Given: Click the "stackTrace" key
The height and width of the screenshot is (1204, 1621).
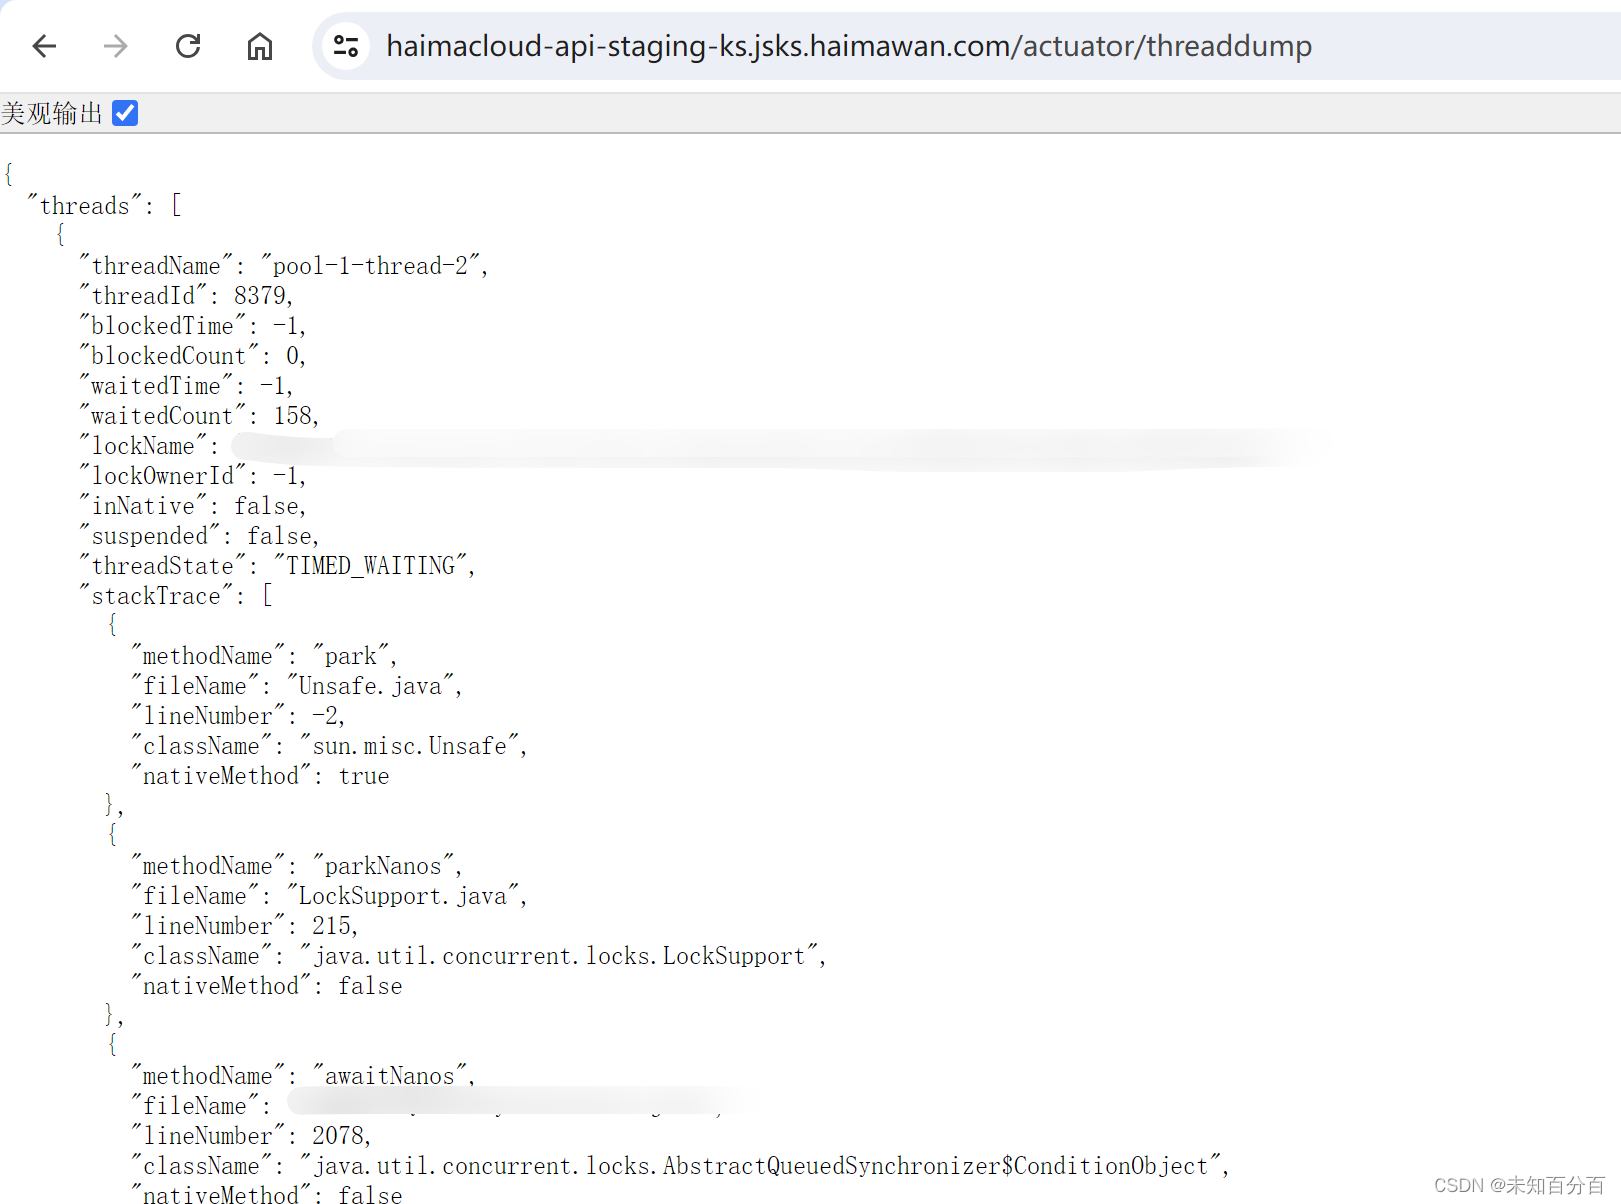Looking at the screenshot, I should [157, 596].
